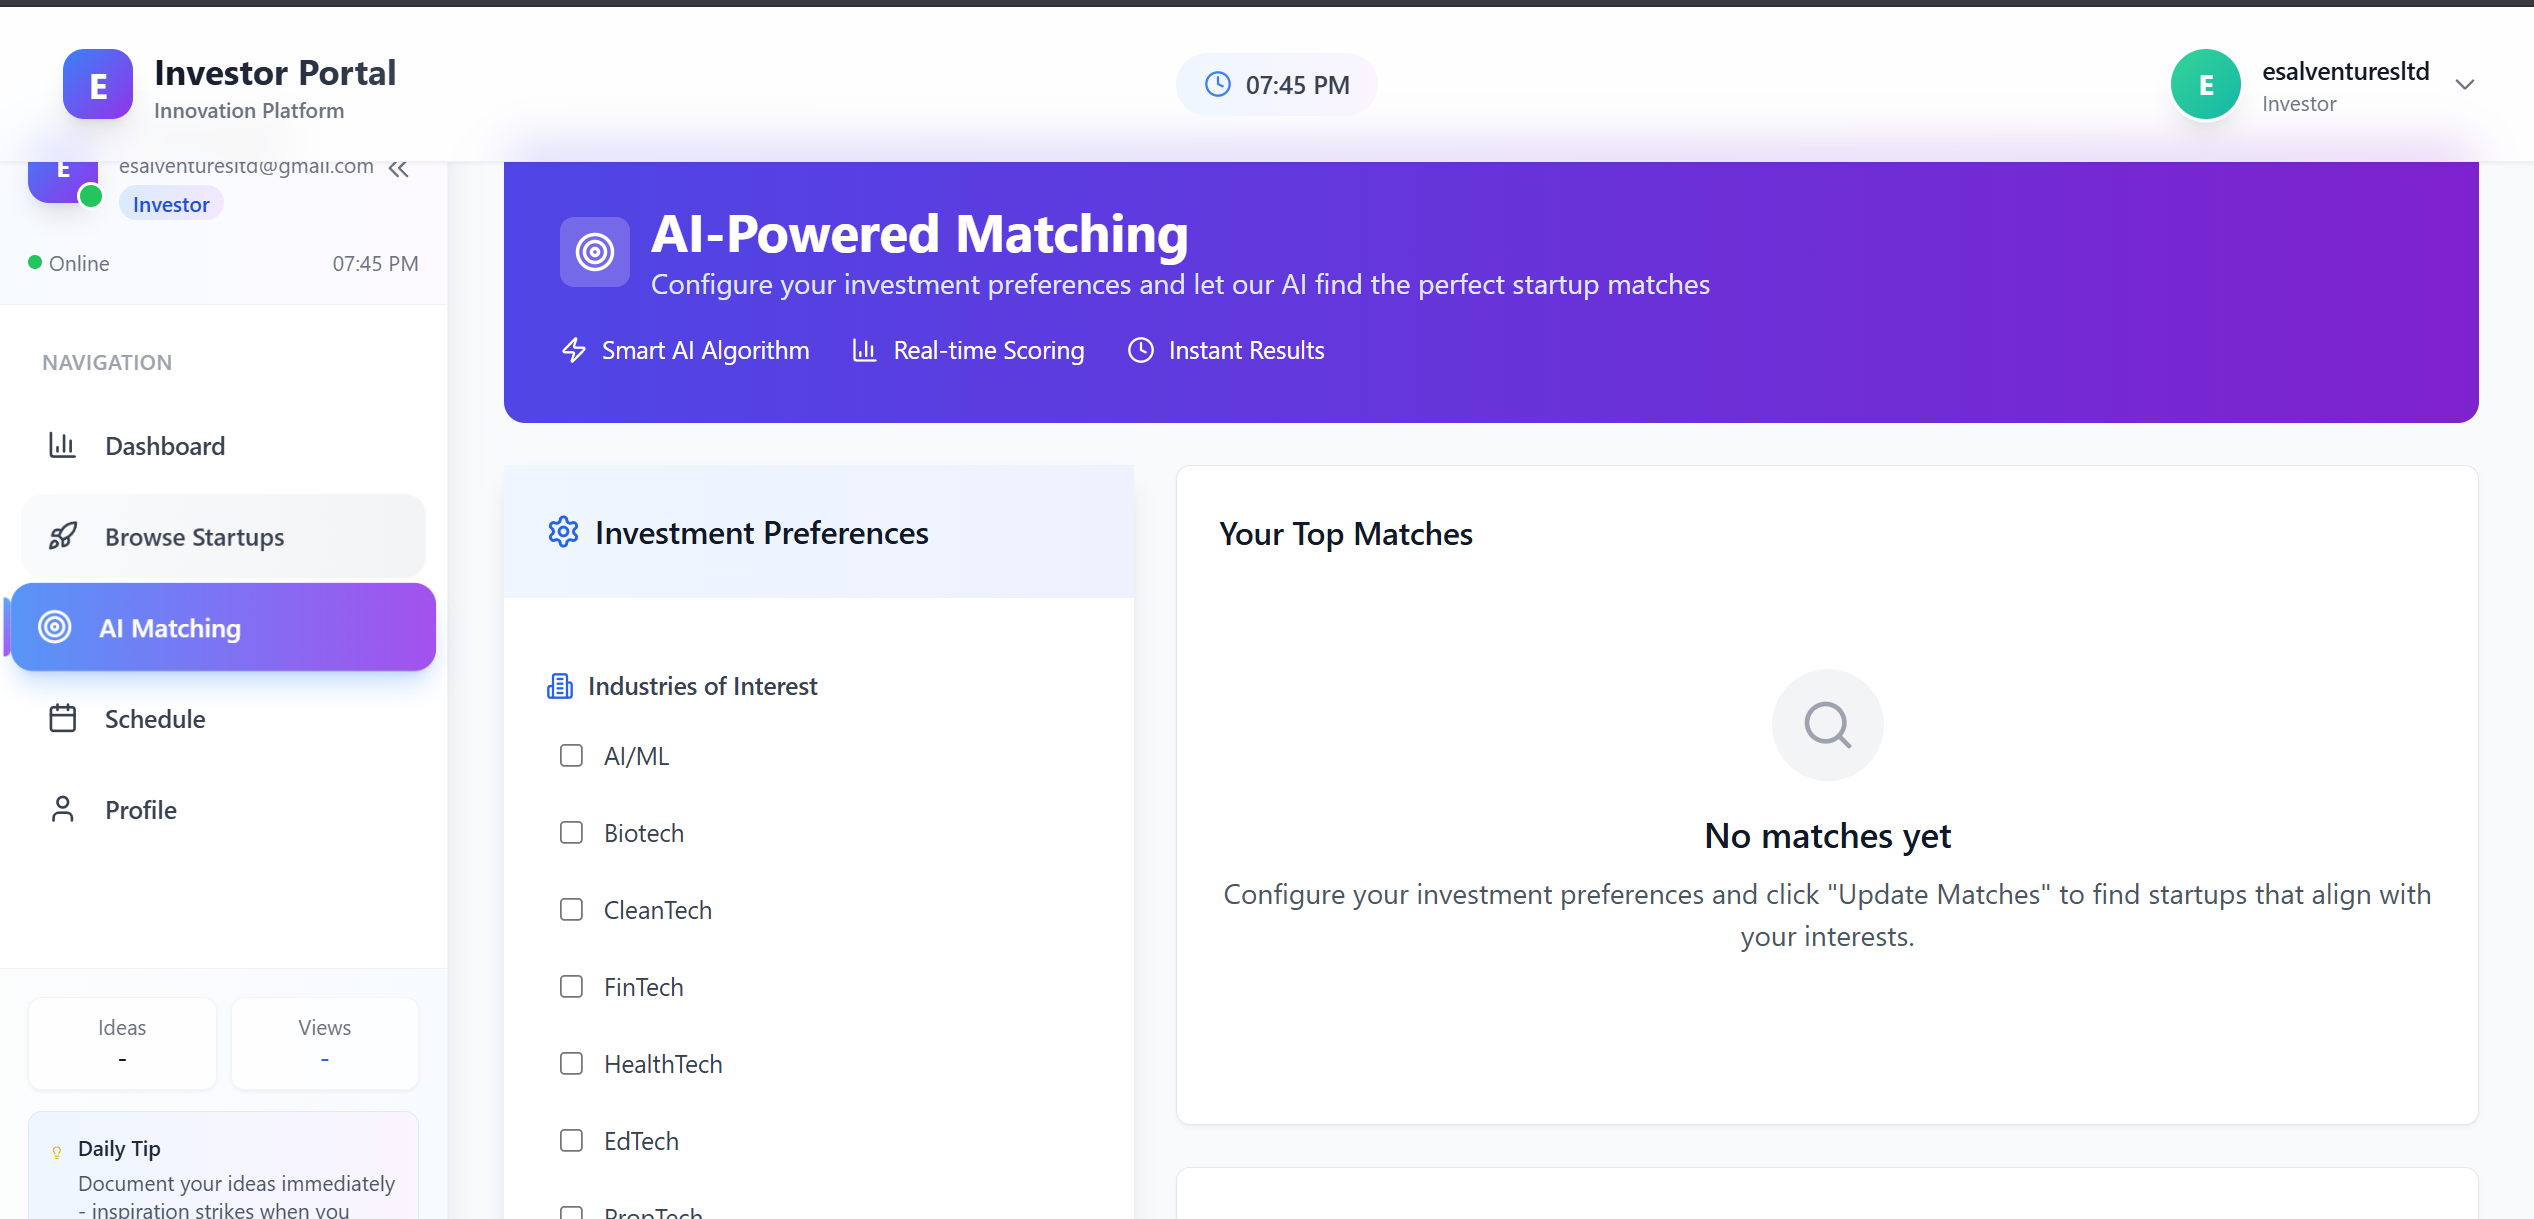2534x1219 pixels.
Task: Click the lightning bolt Smart AI Algorithm icon
Action: 574,350
